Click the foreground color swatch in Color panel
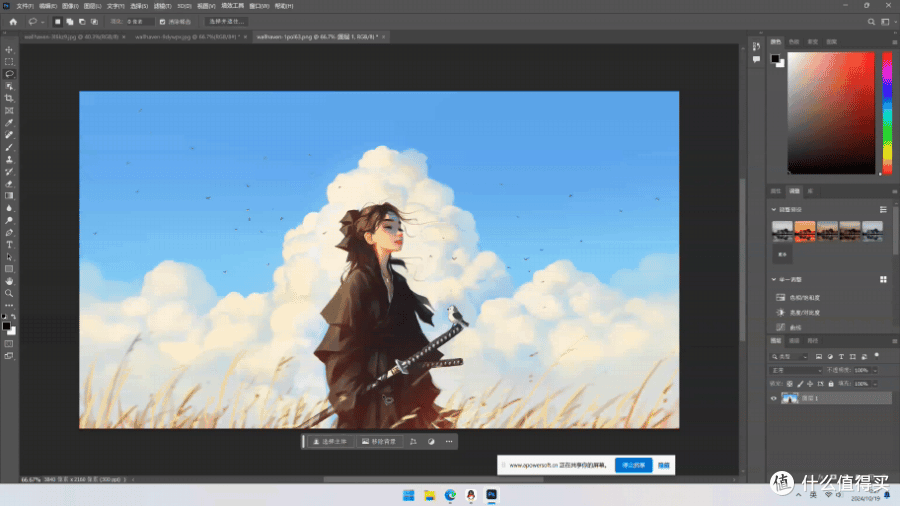Screen dimensions: 900x506 (775, 59)
